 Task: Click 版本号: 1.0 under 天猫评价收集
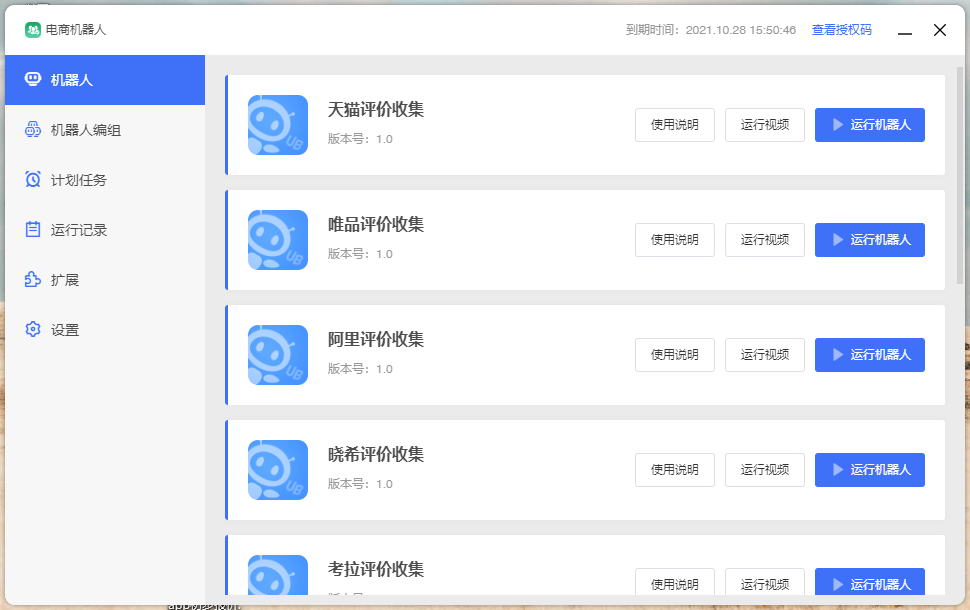[x=360, y=139]
